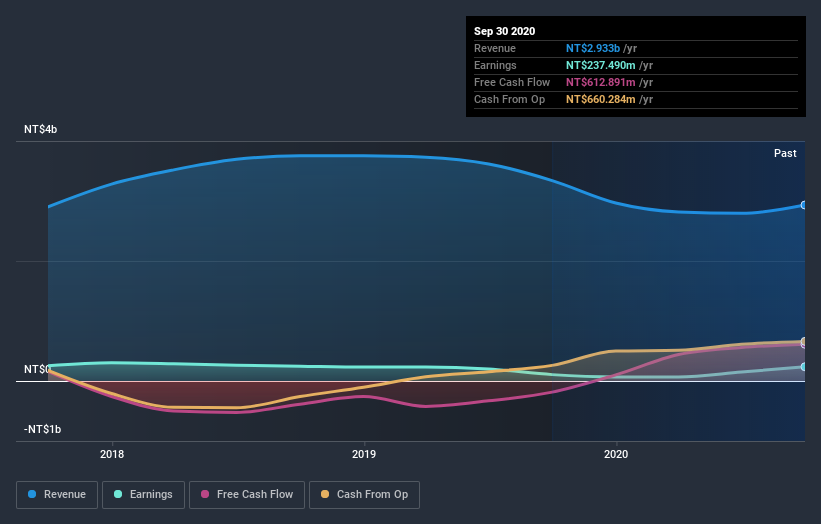Click the NT$660.284m cash from op value
This screenshot has width=821, height=524.
[x=601, y=99]
